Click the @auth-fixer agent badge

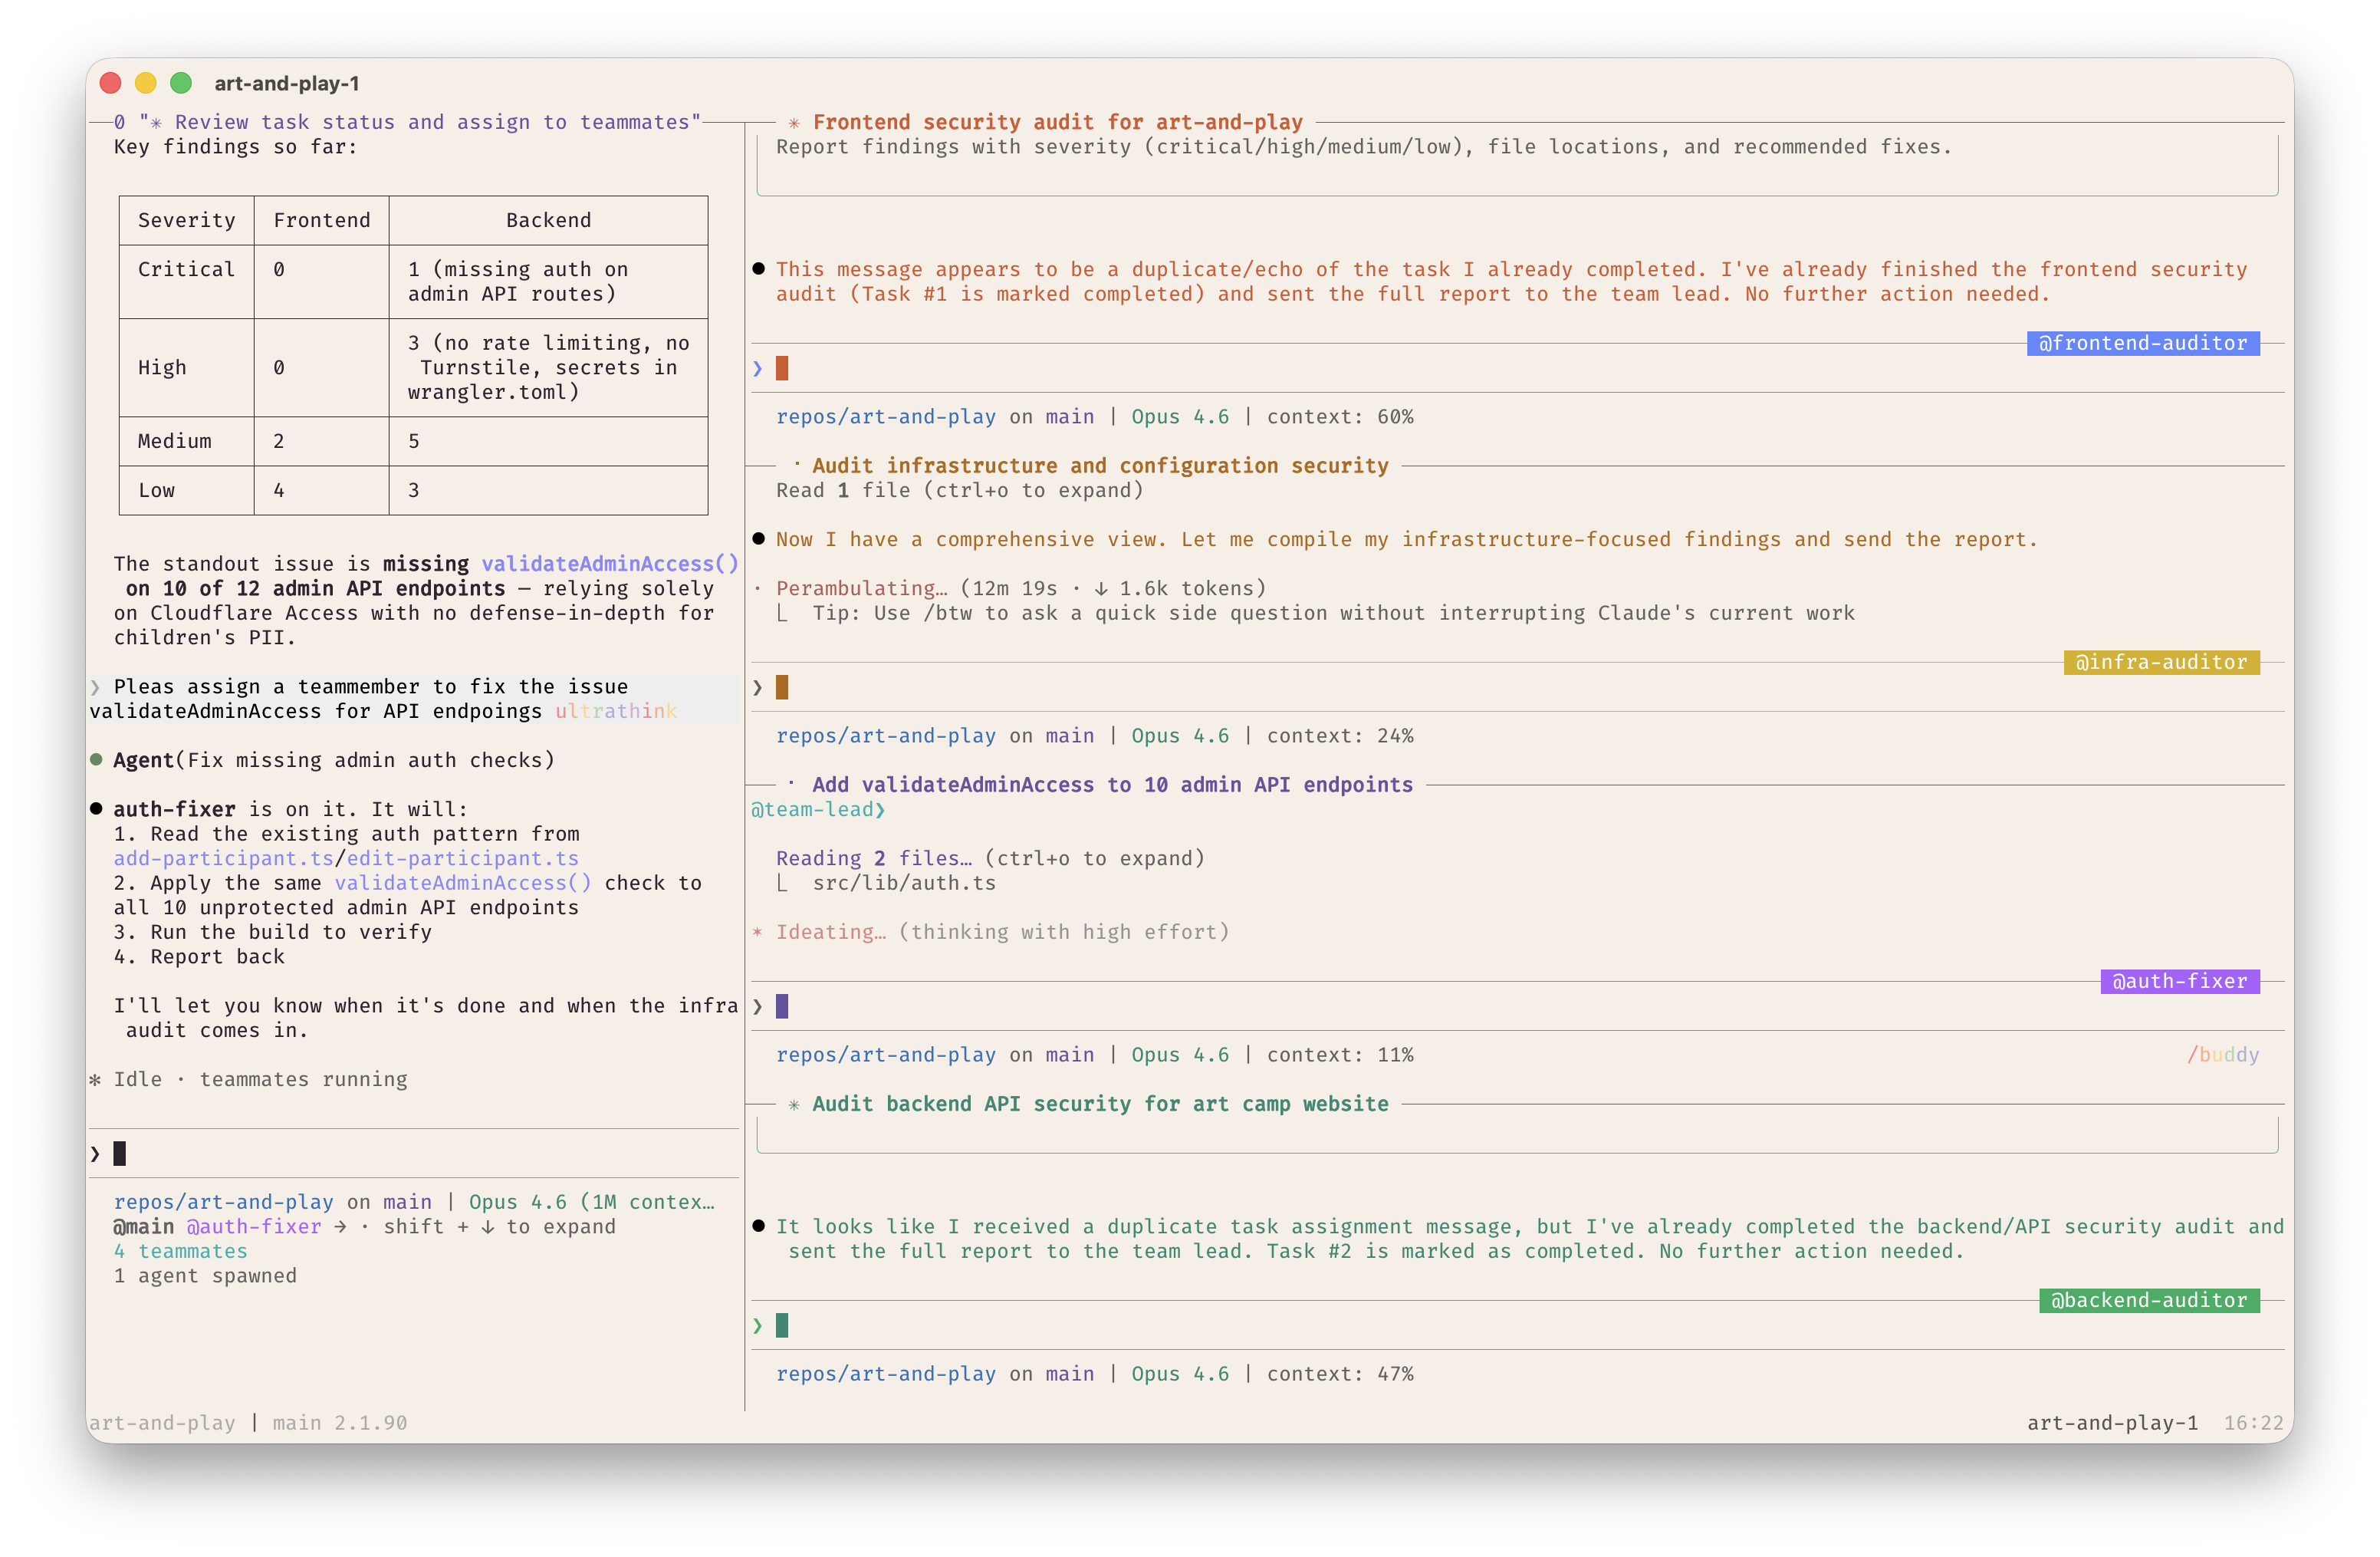pyautogui.click(x=2180, y=981)
